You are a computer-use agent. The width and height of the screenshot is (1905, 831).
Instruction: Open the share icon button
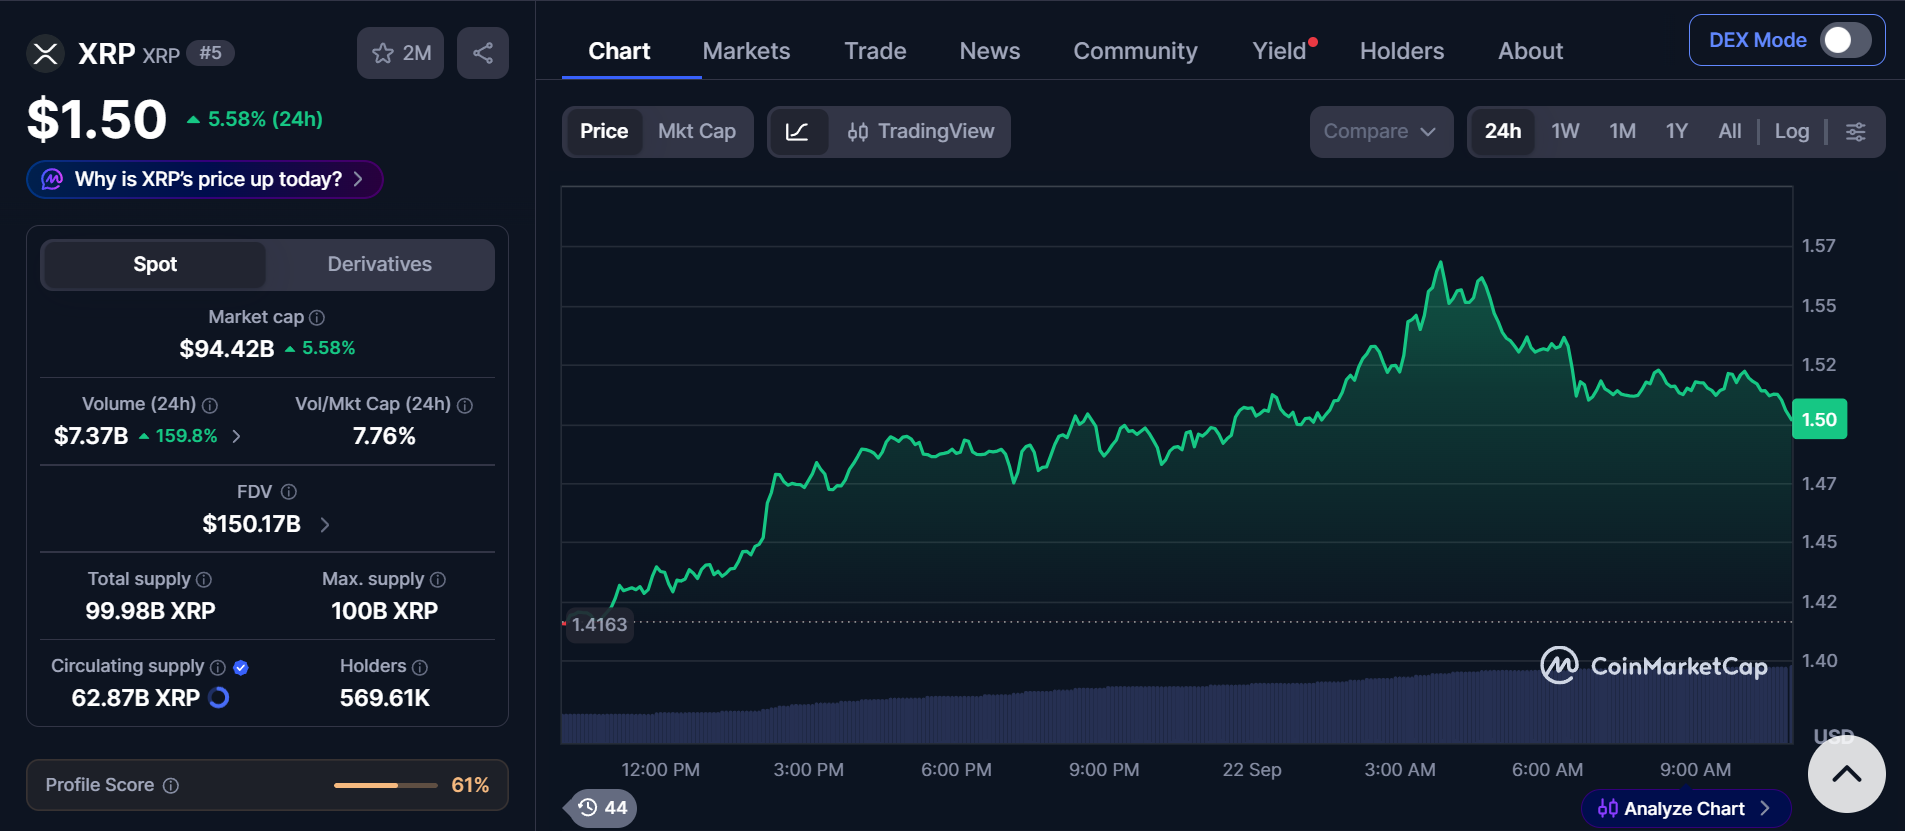(x=483, y=53)
